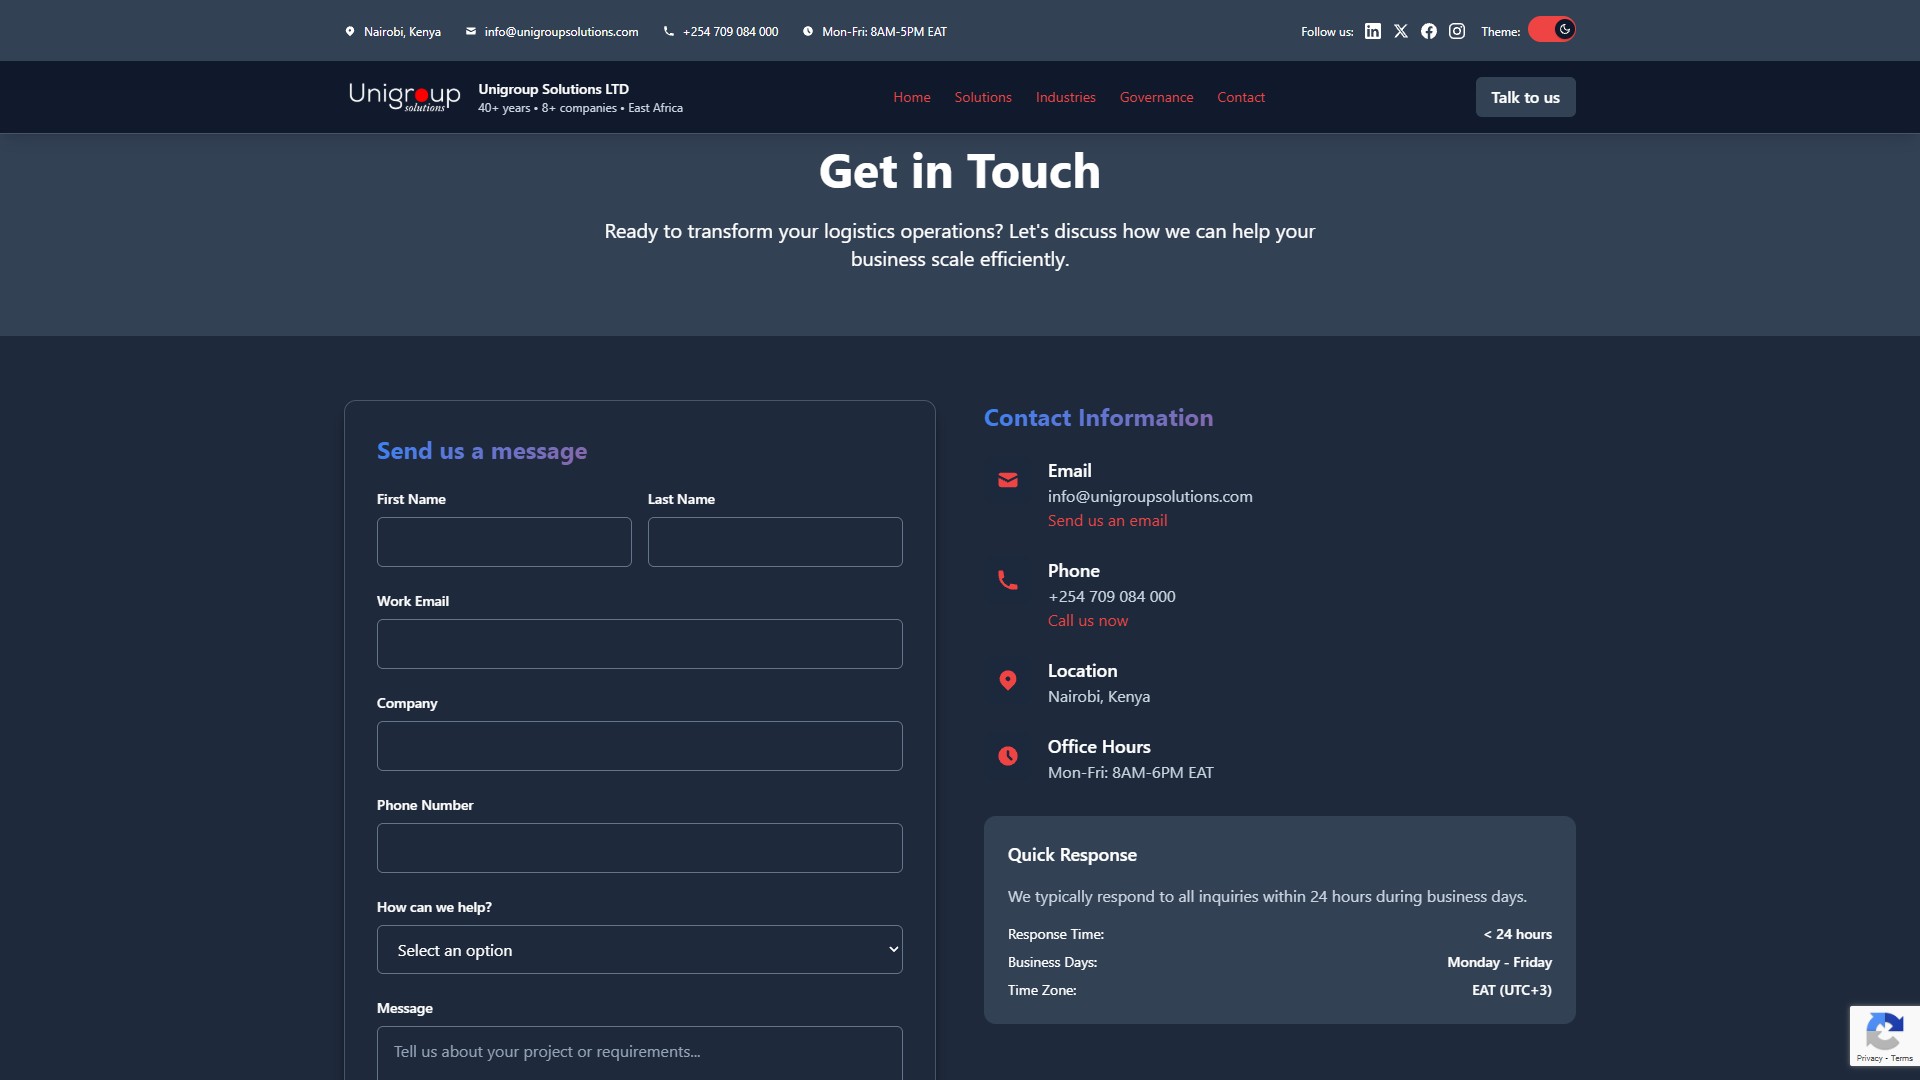The height and width of the screenshot is (1080, 1920).
Task: Click the location pin beside Nairobi, Kenya
Action: (350, 31)
